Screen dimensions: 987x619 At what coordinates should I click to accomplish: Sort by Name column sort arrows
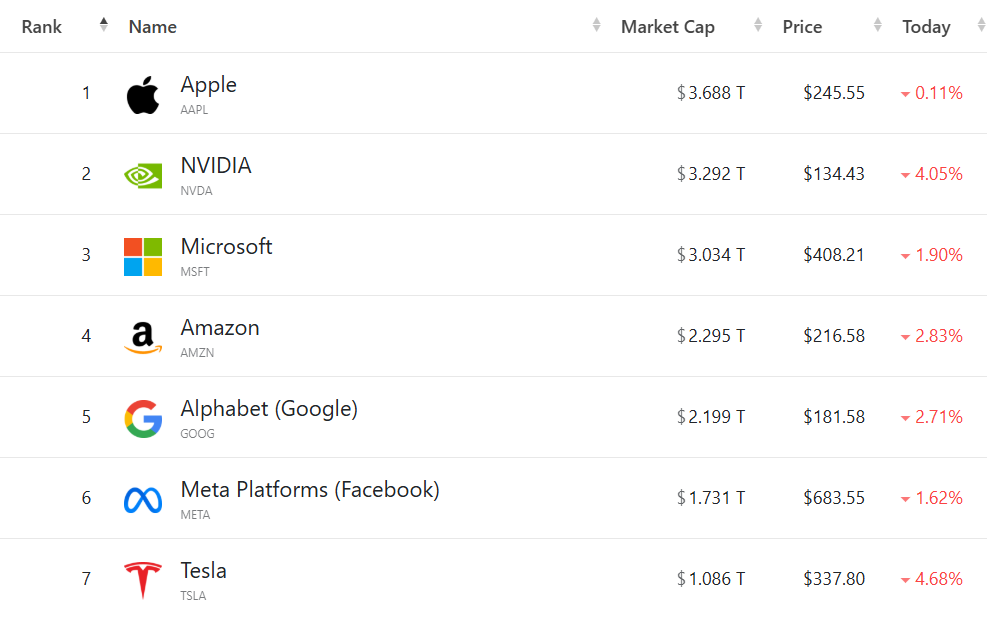tap(596, 26)
